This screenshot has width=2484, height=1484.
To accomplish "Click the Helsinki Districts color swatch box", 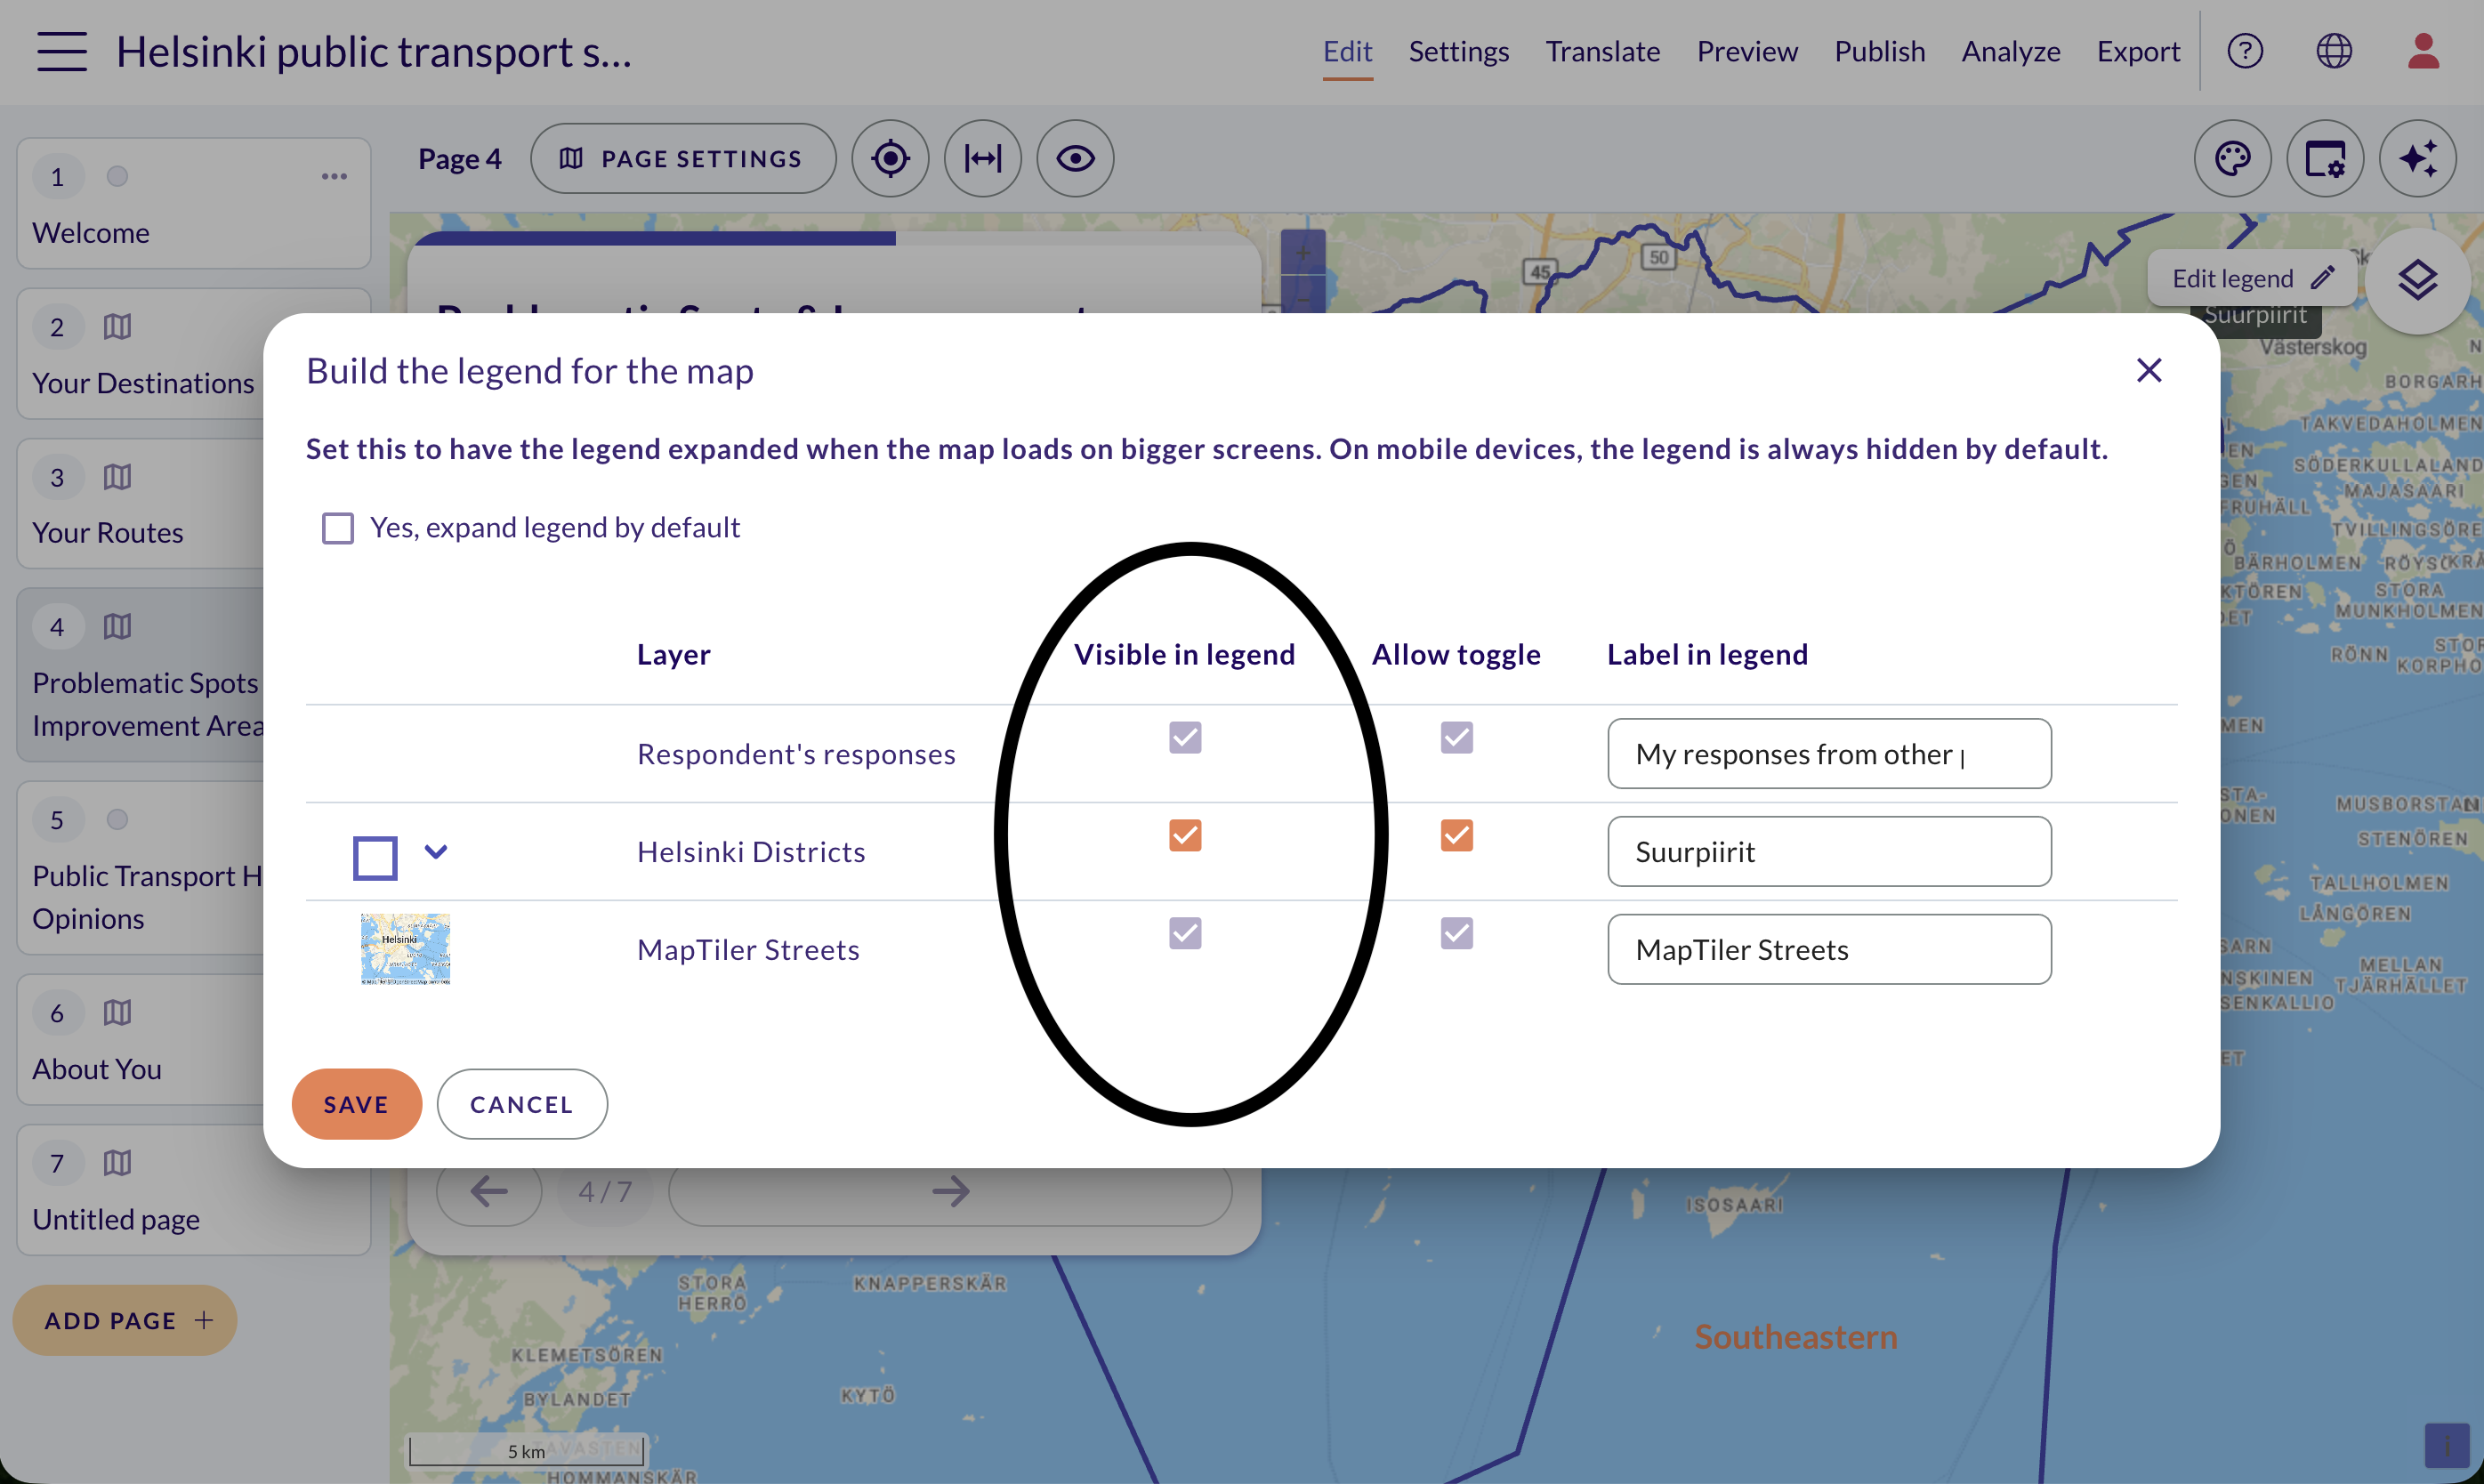I will (375, 858).
